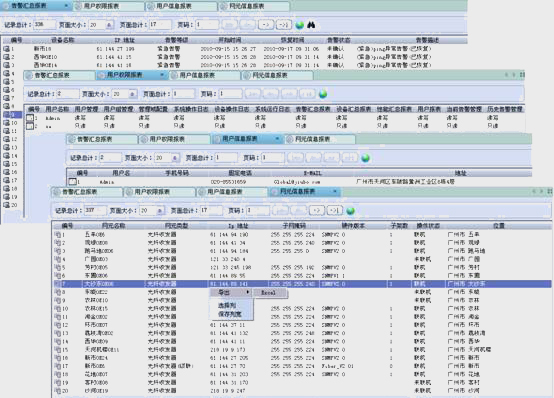Switch to 告警汇总报表 tab in bottom element panel
Image resolution: width=554 pixels, height=398 pixels.
(x=87, y=192)
